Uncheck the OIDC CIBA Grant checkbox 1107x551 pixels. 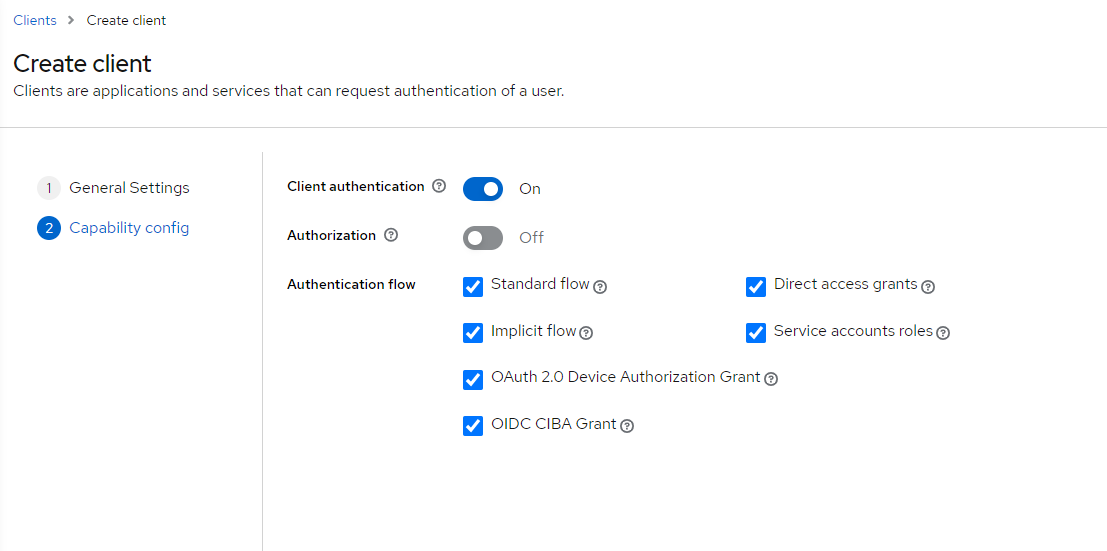pyautogui.click(x=473, y=426)
